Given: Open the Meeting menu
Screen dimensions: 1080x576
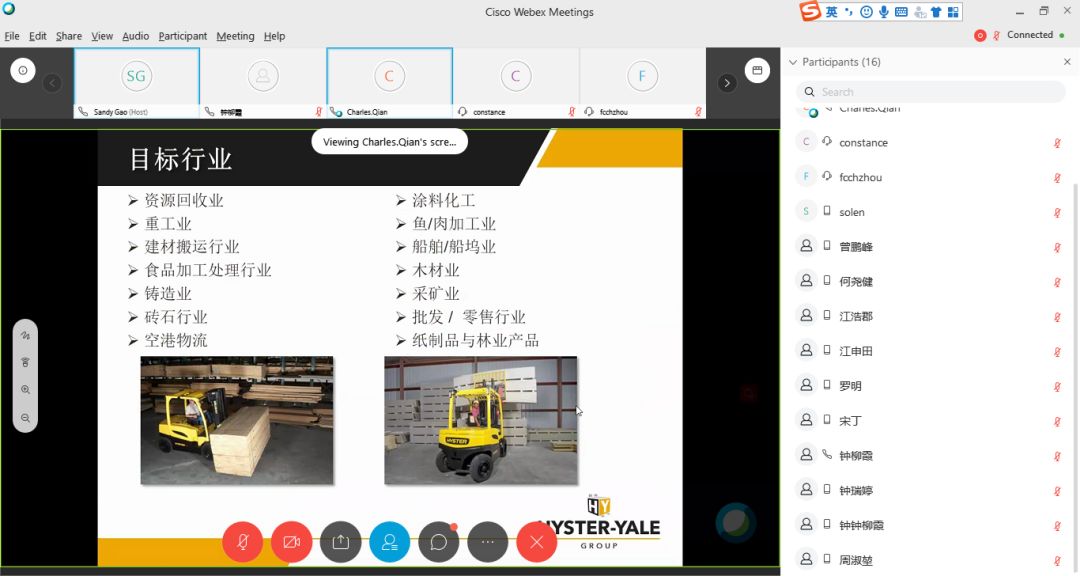Looking at the screenshot, I should 235,36.
